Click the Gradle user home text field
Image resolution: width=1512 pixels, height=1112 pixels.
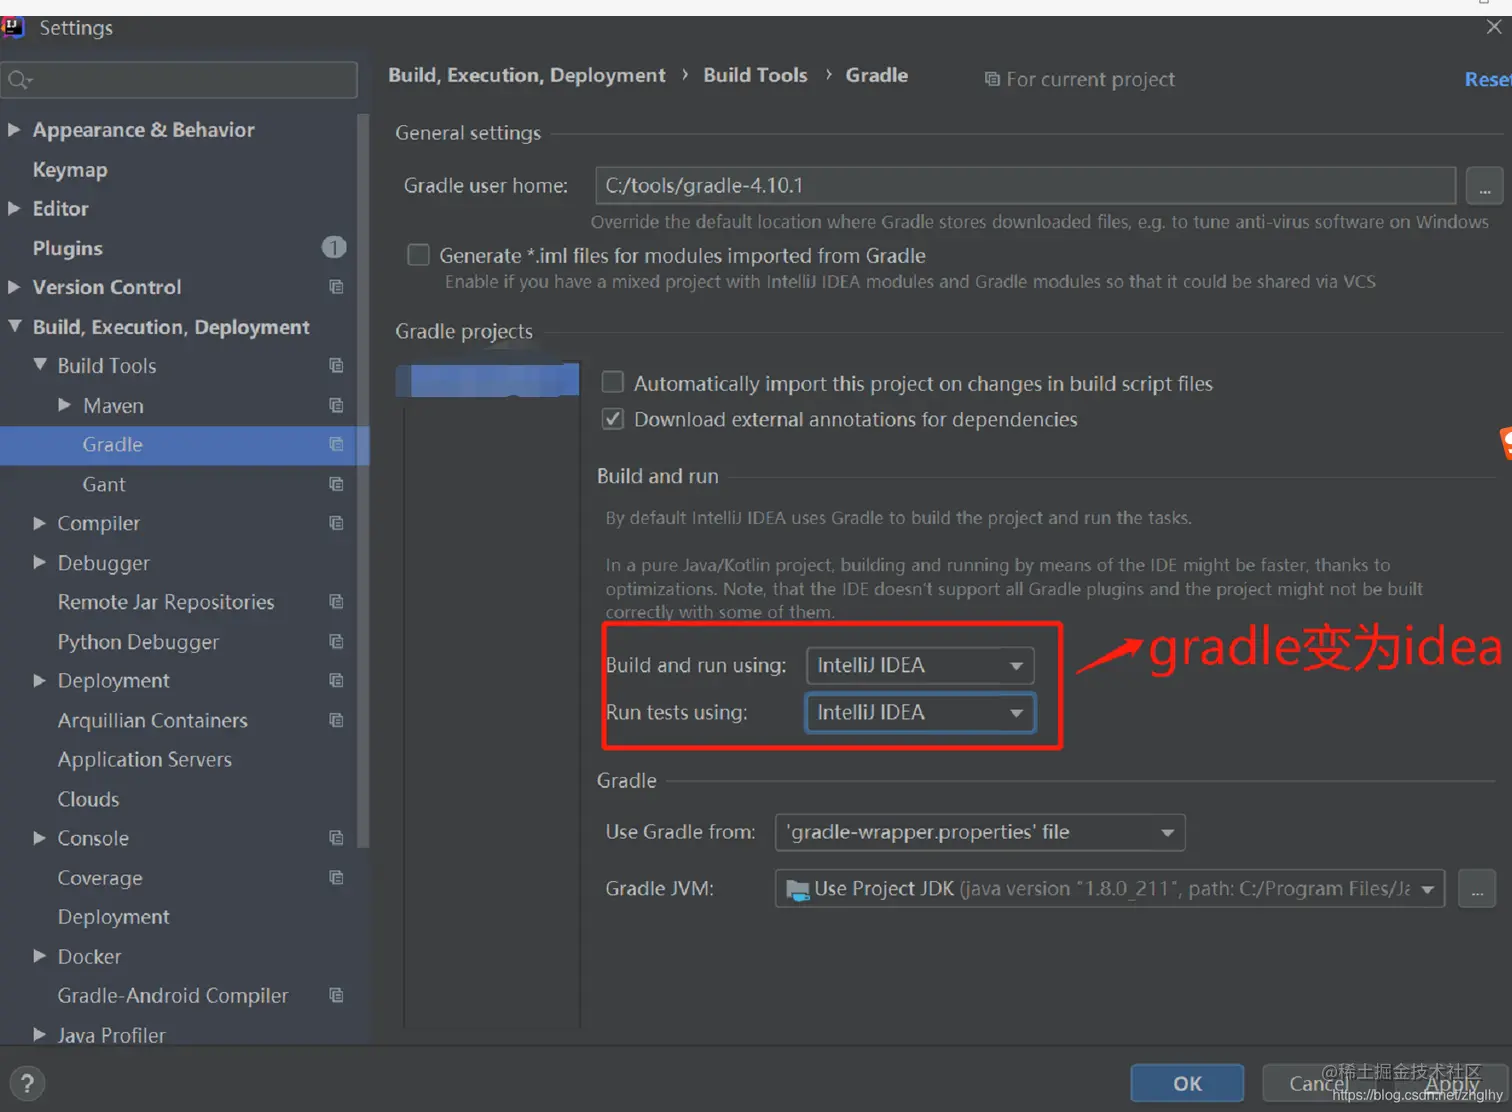tap(1025, 186)
